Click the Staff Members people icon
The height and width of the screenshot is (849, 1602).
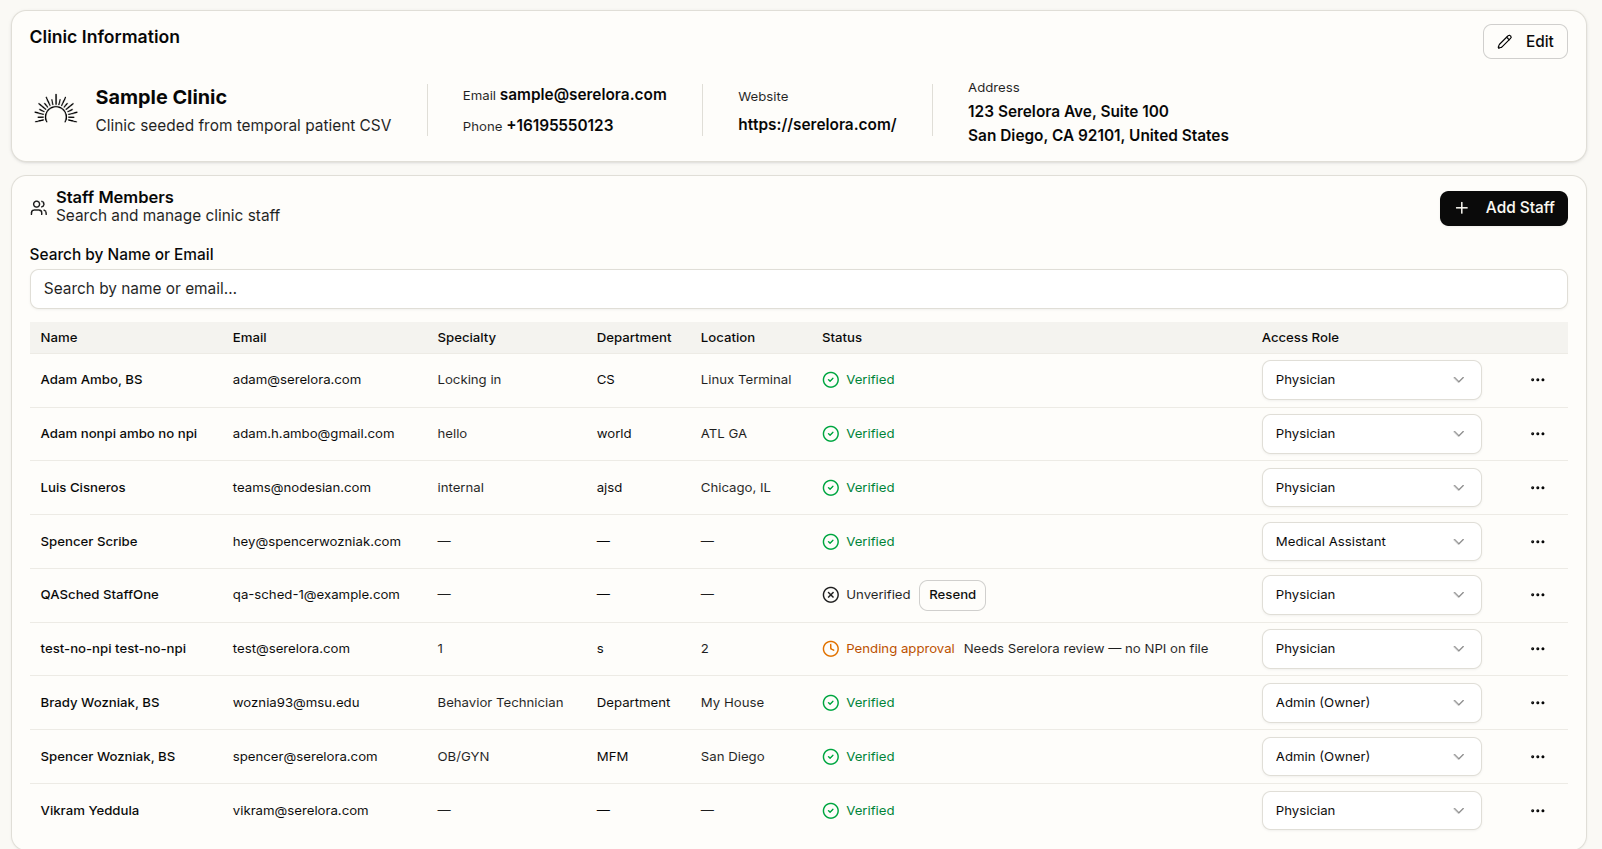tap(39, 207)
